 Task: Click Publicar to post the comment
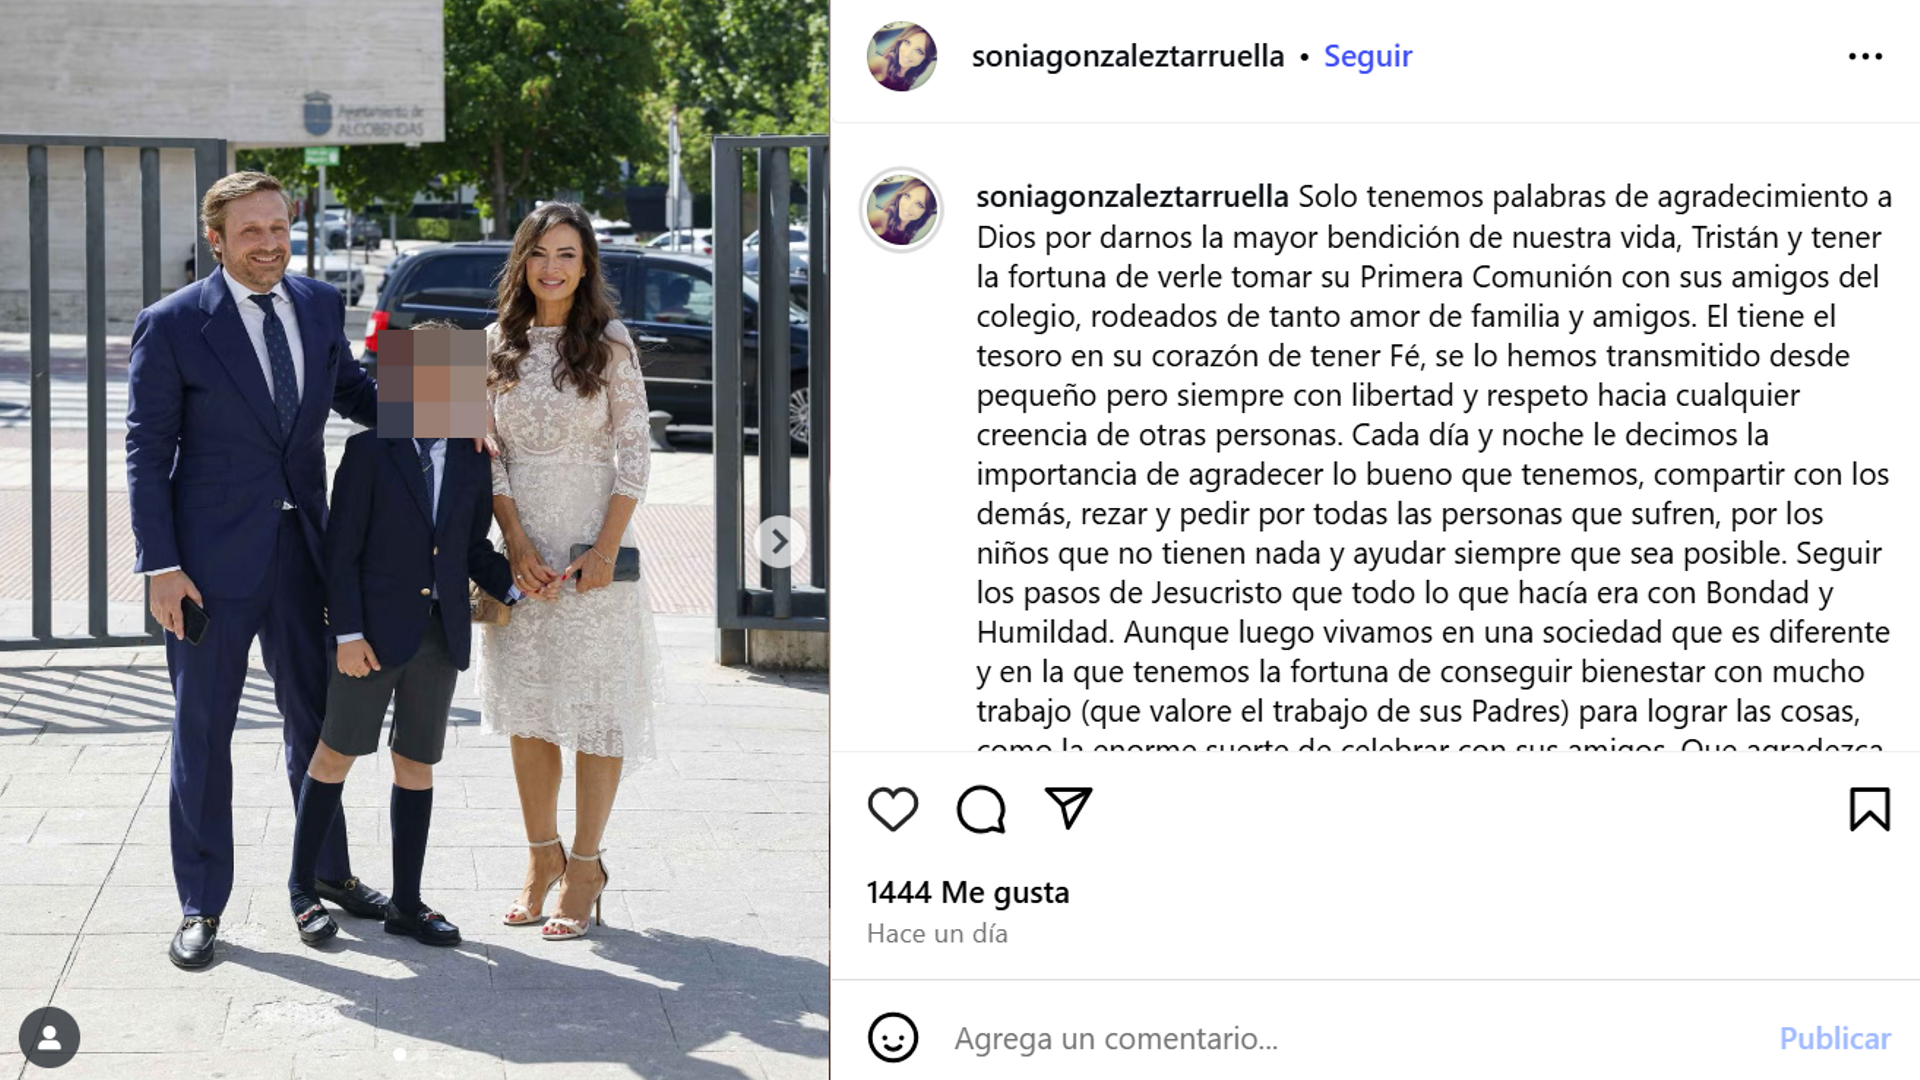[x=1834, y=1038]
